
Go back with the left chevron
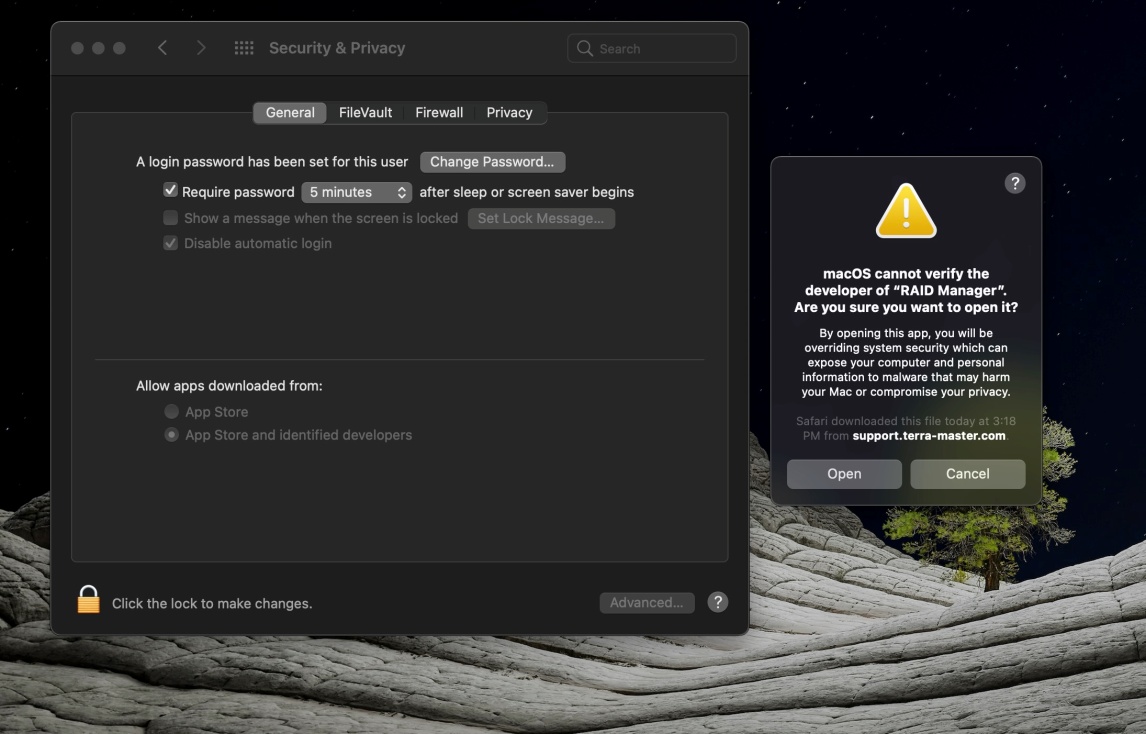(162, 48)
